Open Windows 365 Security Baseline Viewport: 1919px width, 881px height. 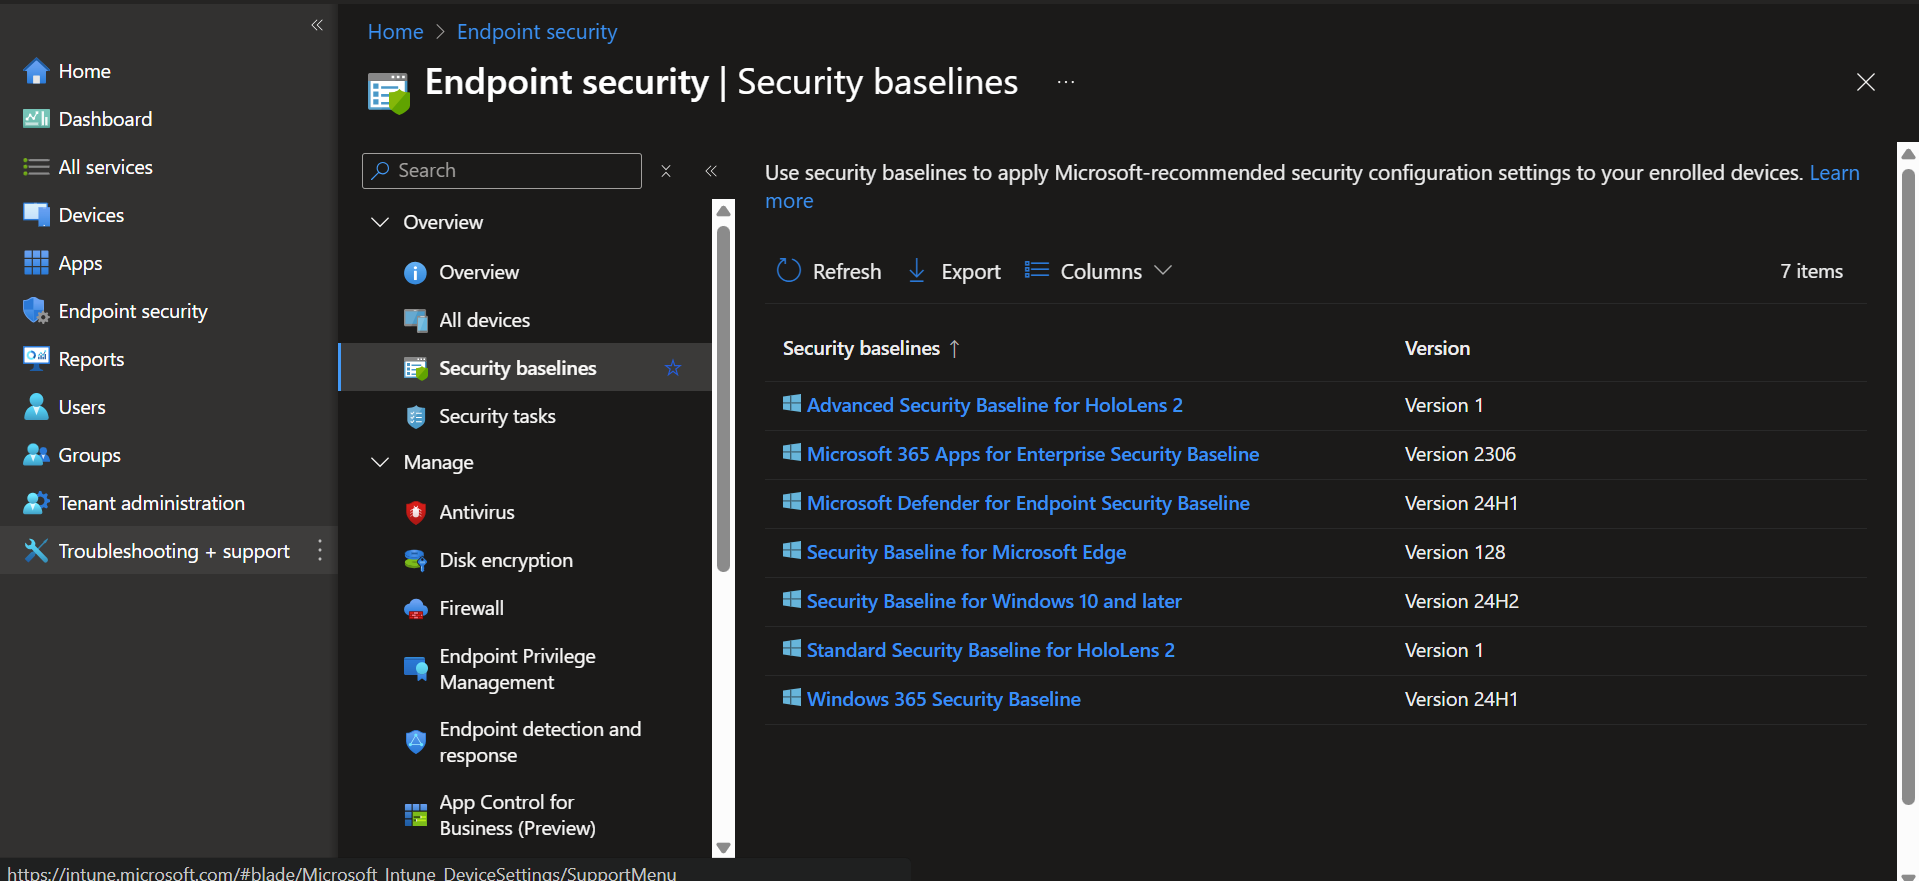click(943, 699)
